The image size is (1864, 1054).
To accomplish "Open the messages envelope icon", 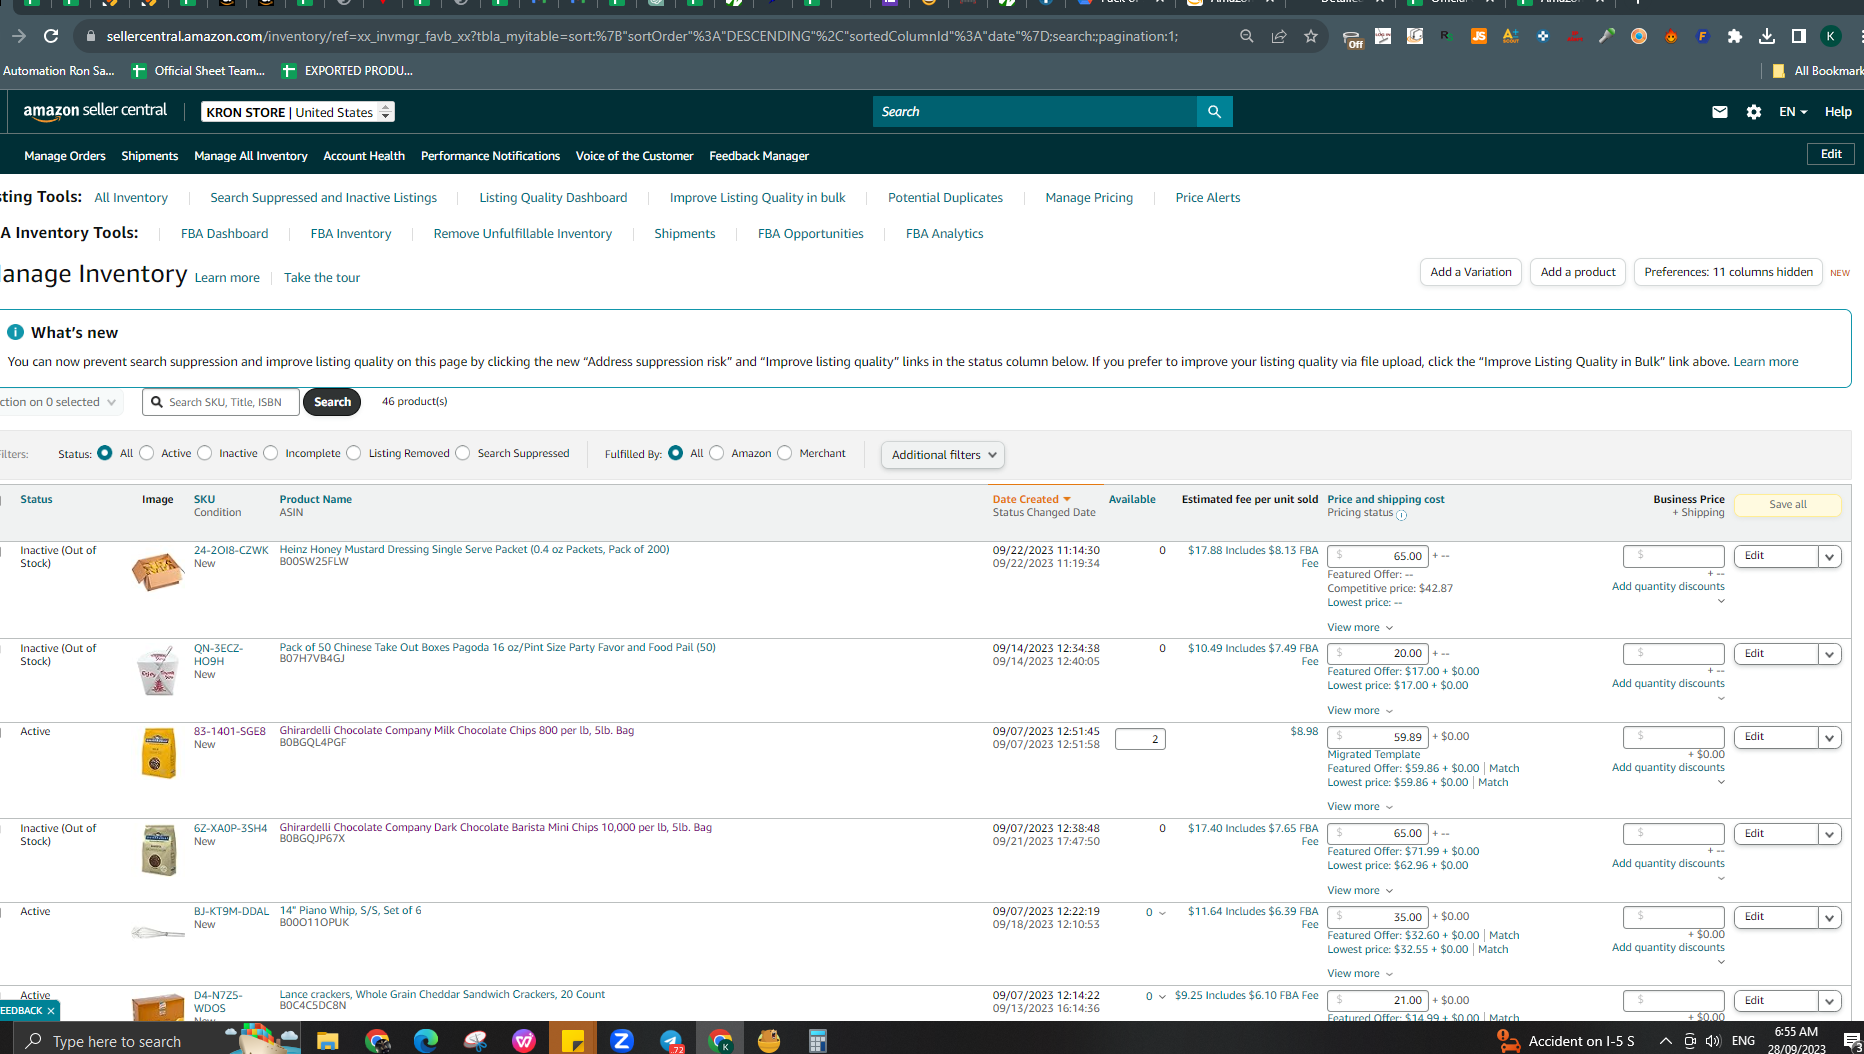I will [1720, 112].
